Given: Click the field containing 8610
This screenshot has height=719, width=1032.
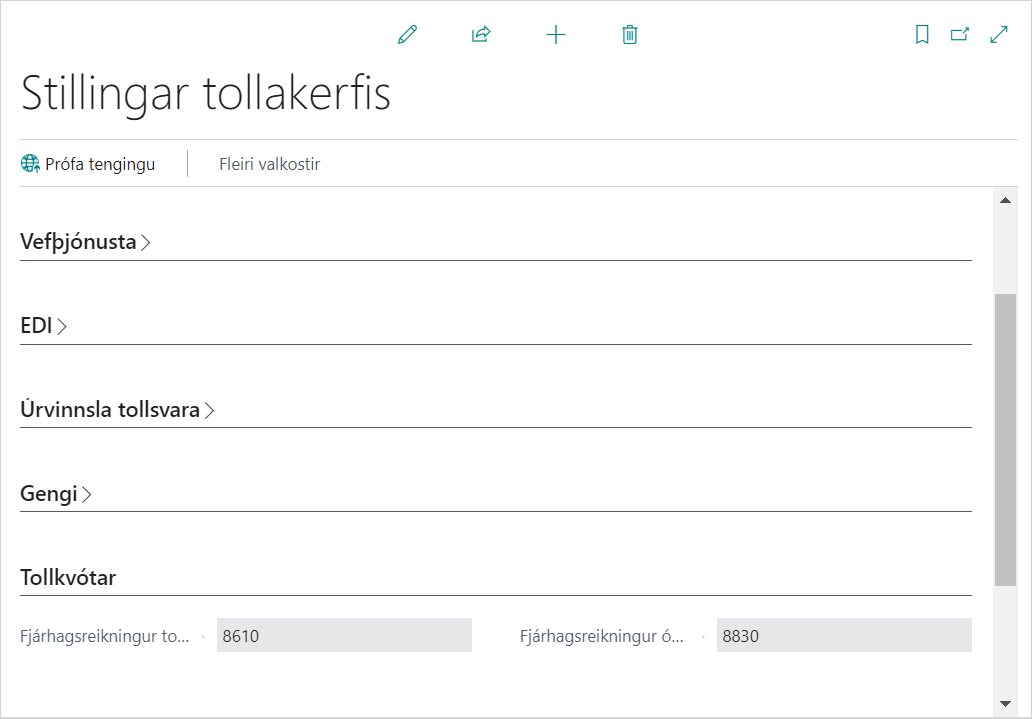Looking at the screenshot, I should [344, 636].
